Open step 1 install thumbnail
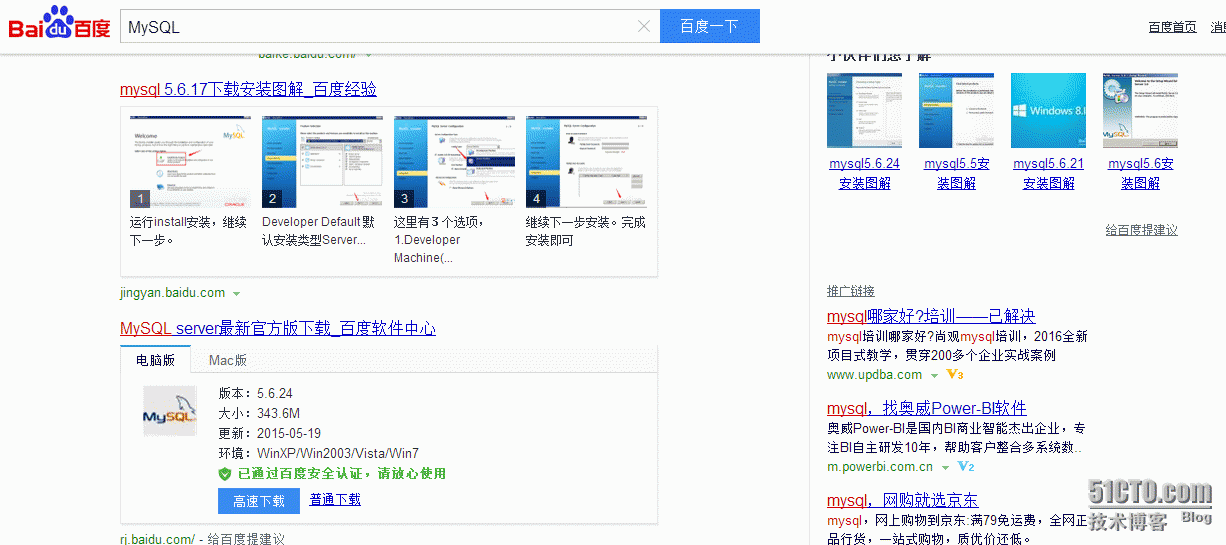1226x545 pixels. click(x=189, y=162)
